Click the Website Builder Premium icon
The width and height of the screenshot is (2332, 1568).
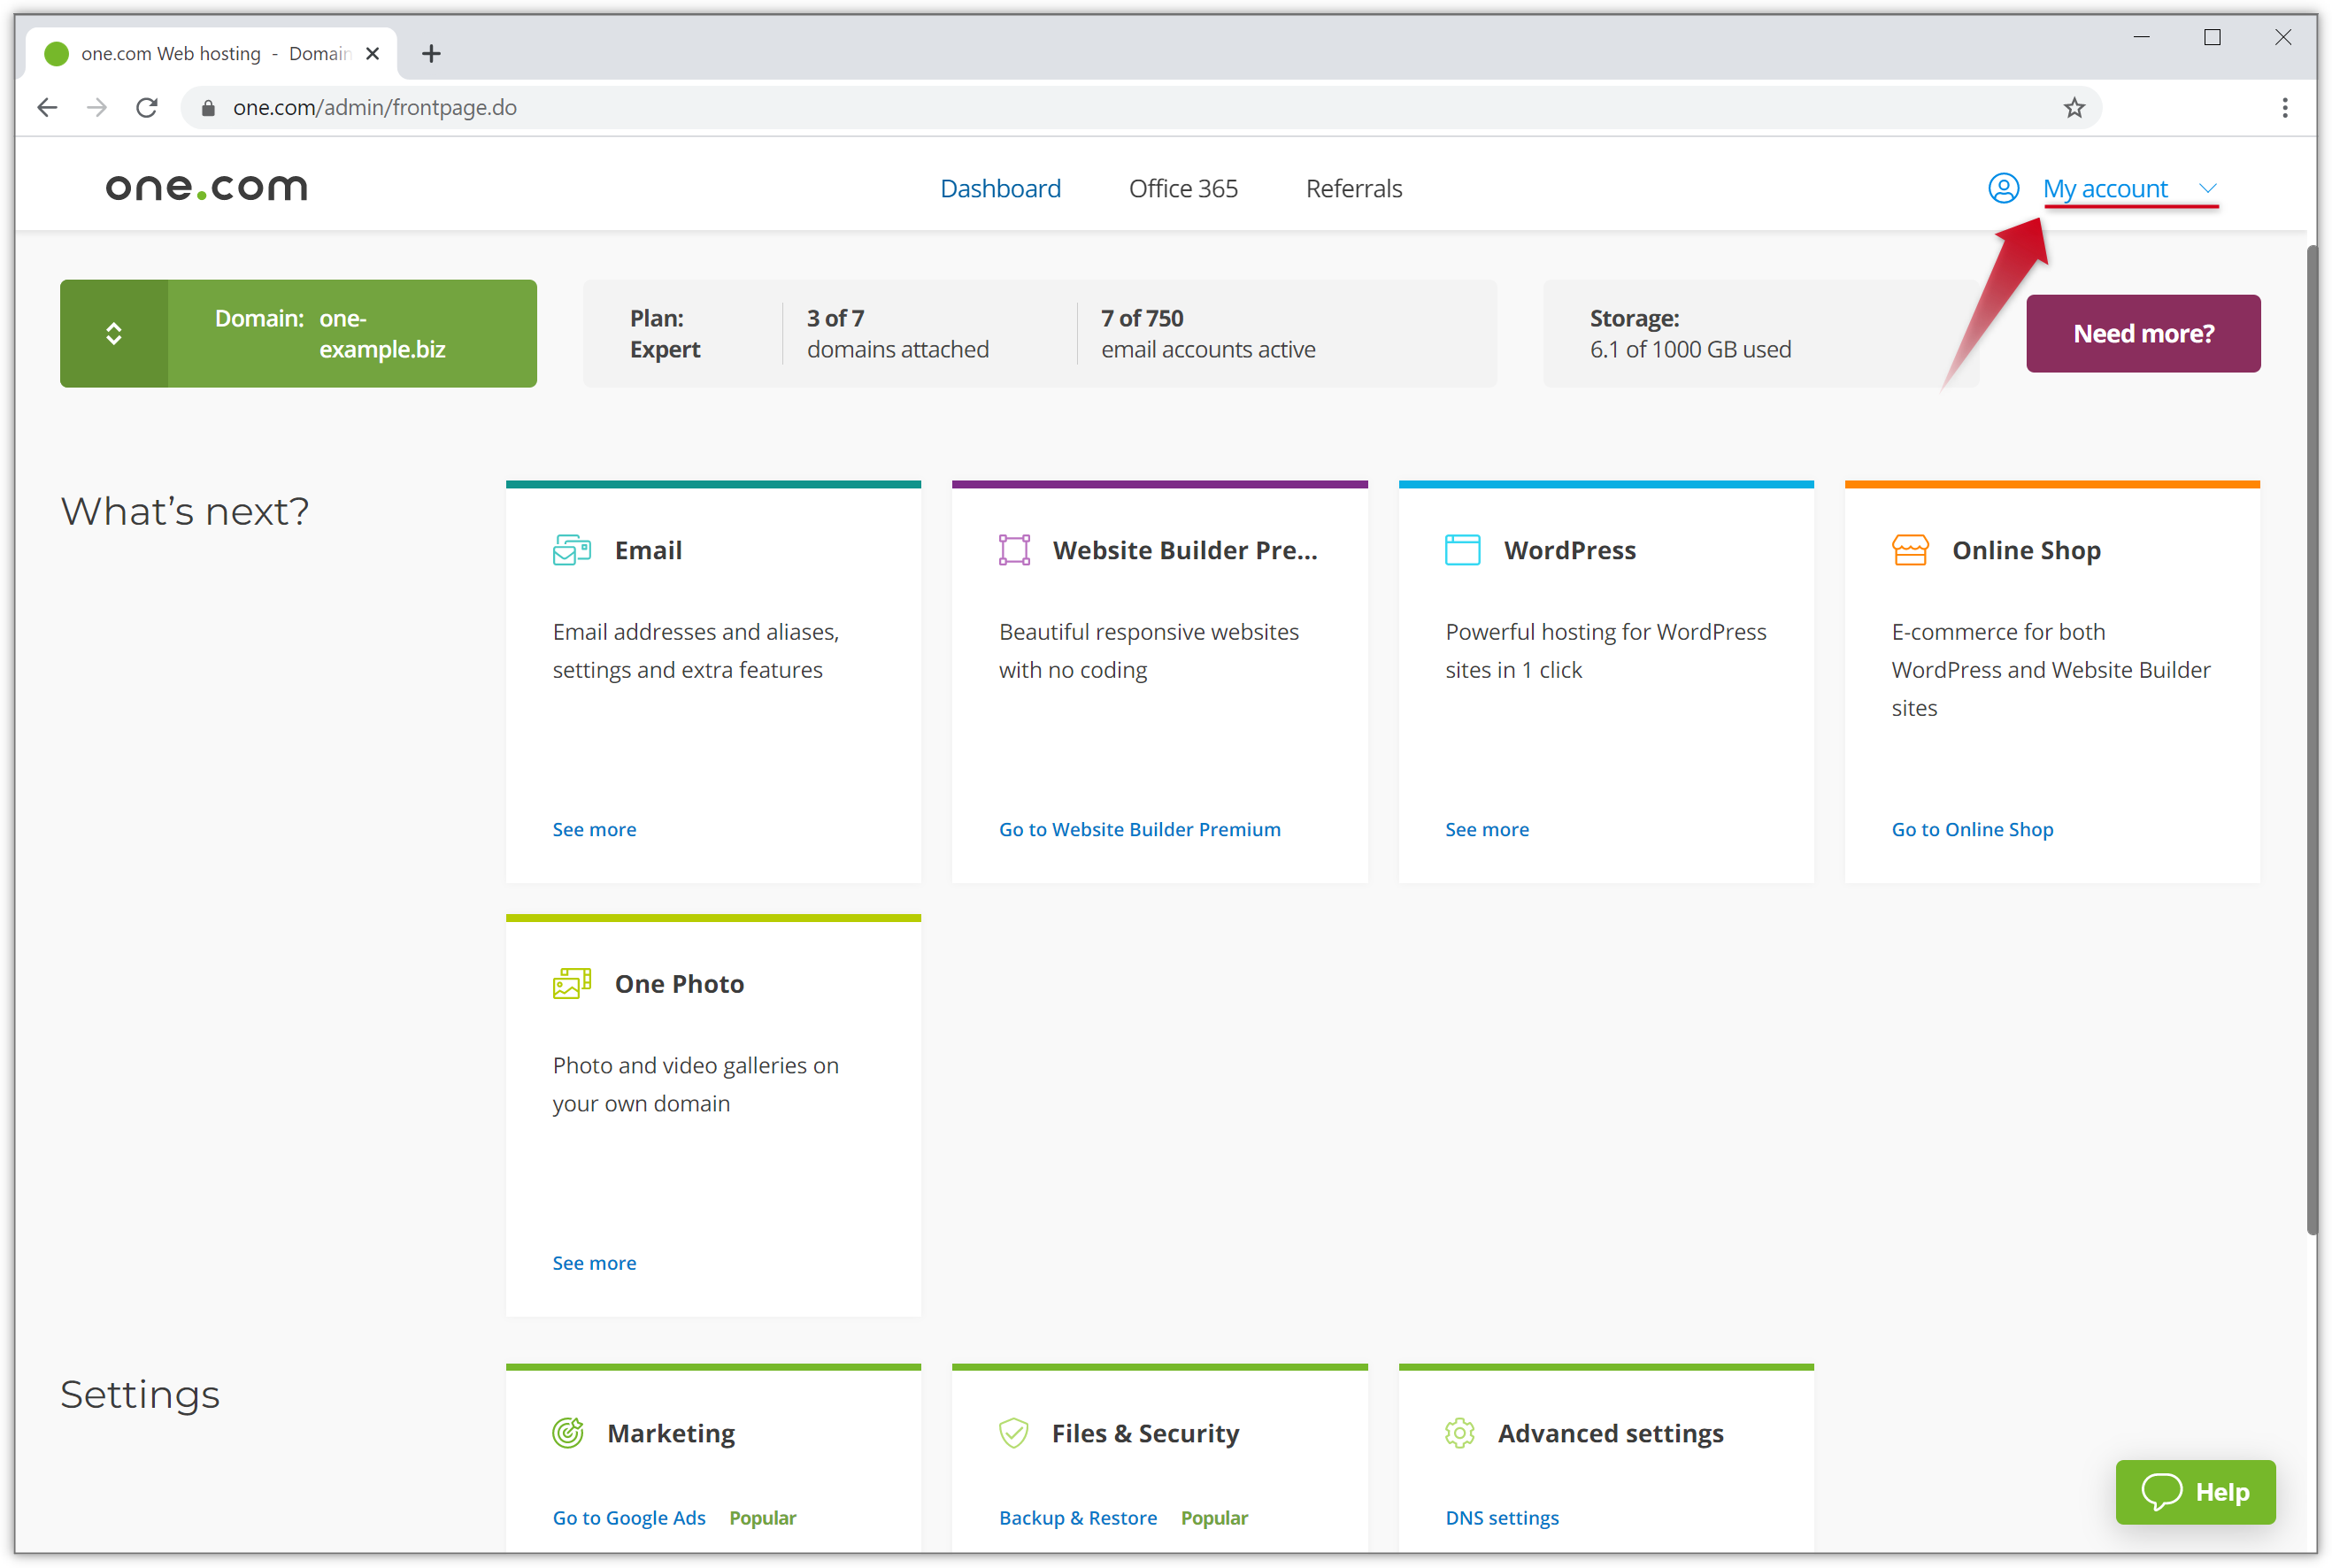[1014, 550]
